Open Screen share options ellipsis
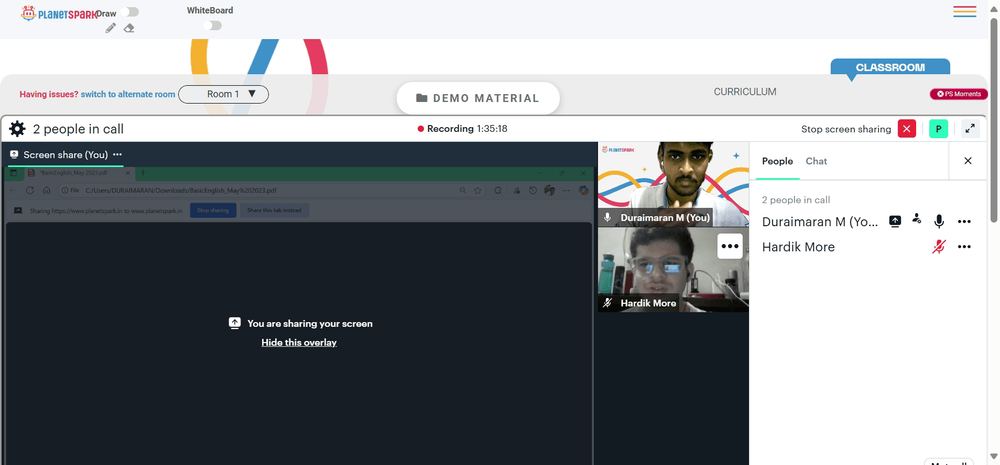 (x=117, y=154)
